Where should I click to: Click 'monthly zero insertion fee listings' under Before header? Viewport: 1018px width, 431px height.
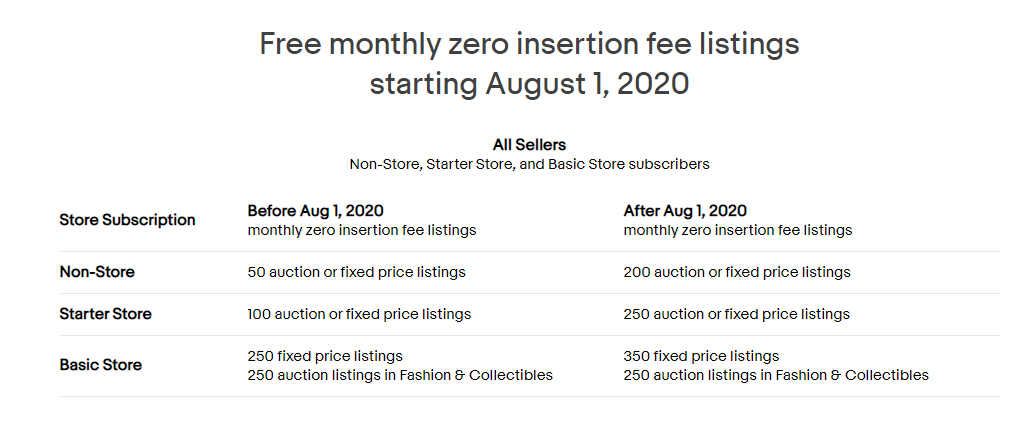pyautogui.click(x=362, y=230)
